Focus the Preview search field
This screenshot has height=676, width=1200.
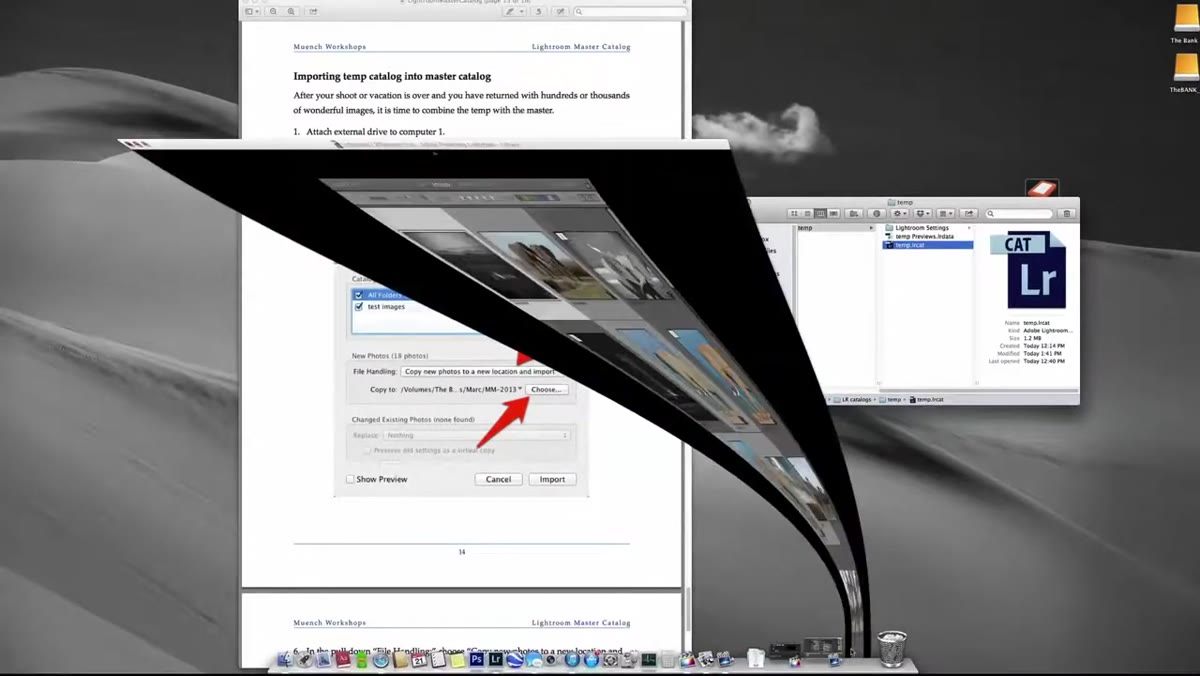(x=629, y=11)
